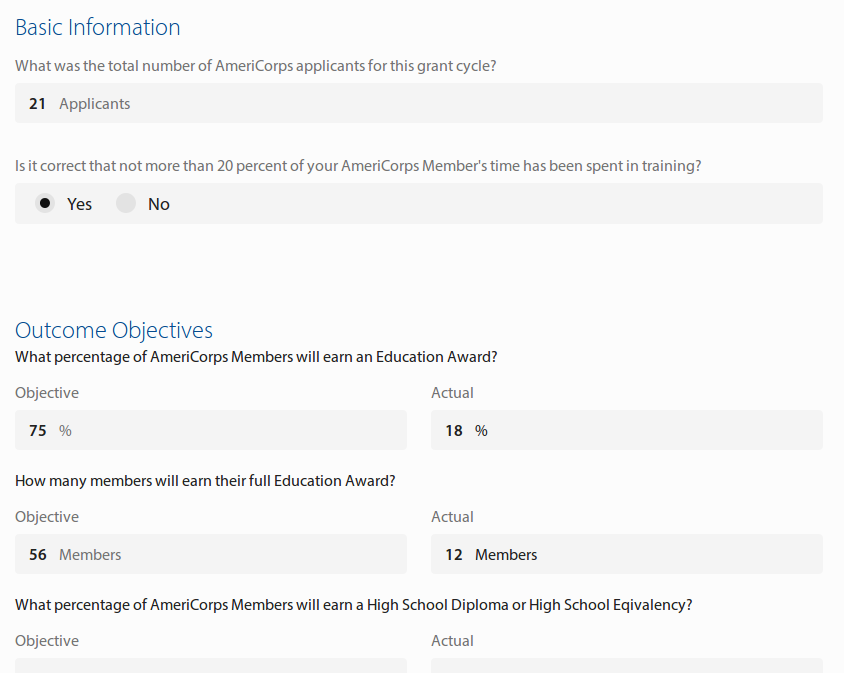Click the full Education Award members question

point(205,481)
